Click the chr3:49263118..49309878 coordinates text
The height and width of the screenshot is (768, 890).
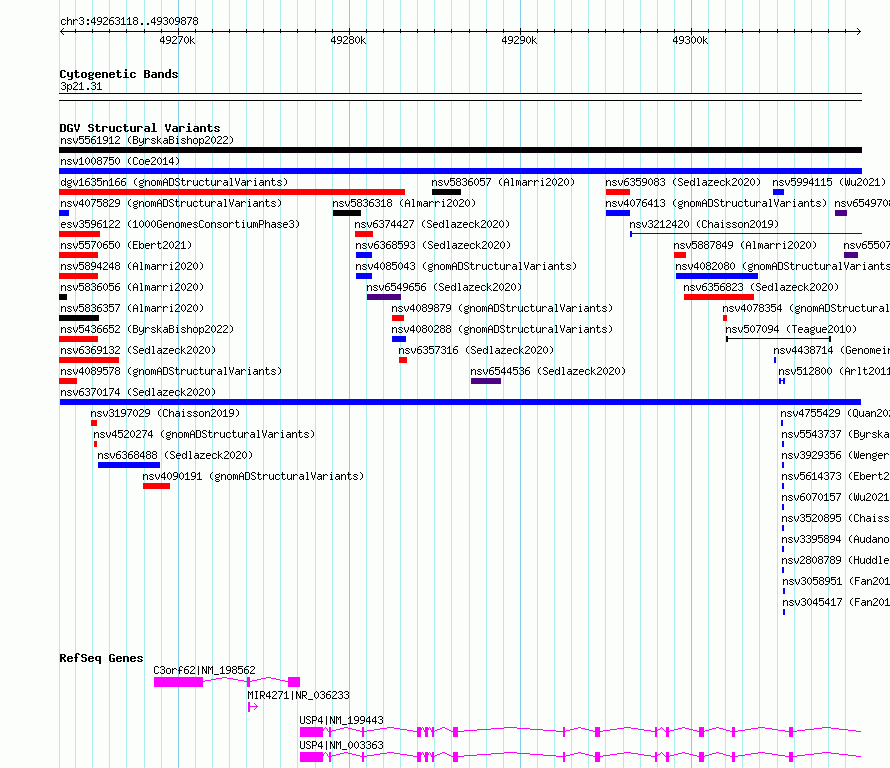point(129,21)
